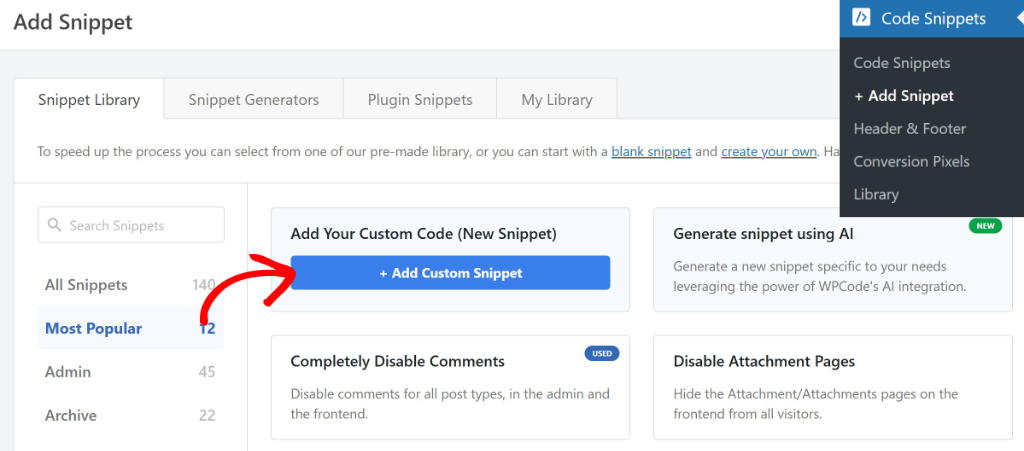Filter by Admin category
The image size is (1024, 451).
point(130,372)
